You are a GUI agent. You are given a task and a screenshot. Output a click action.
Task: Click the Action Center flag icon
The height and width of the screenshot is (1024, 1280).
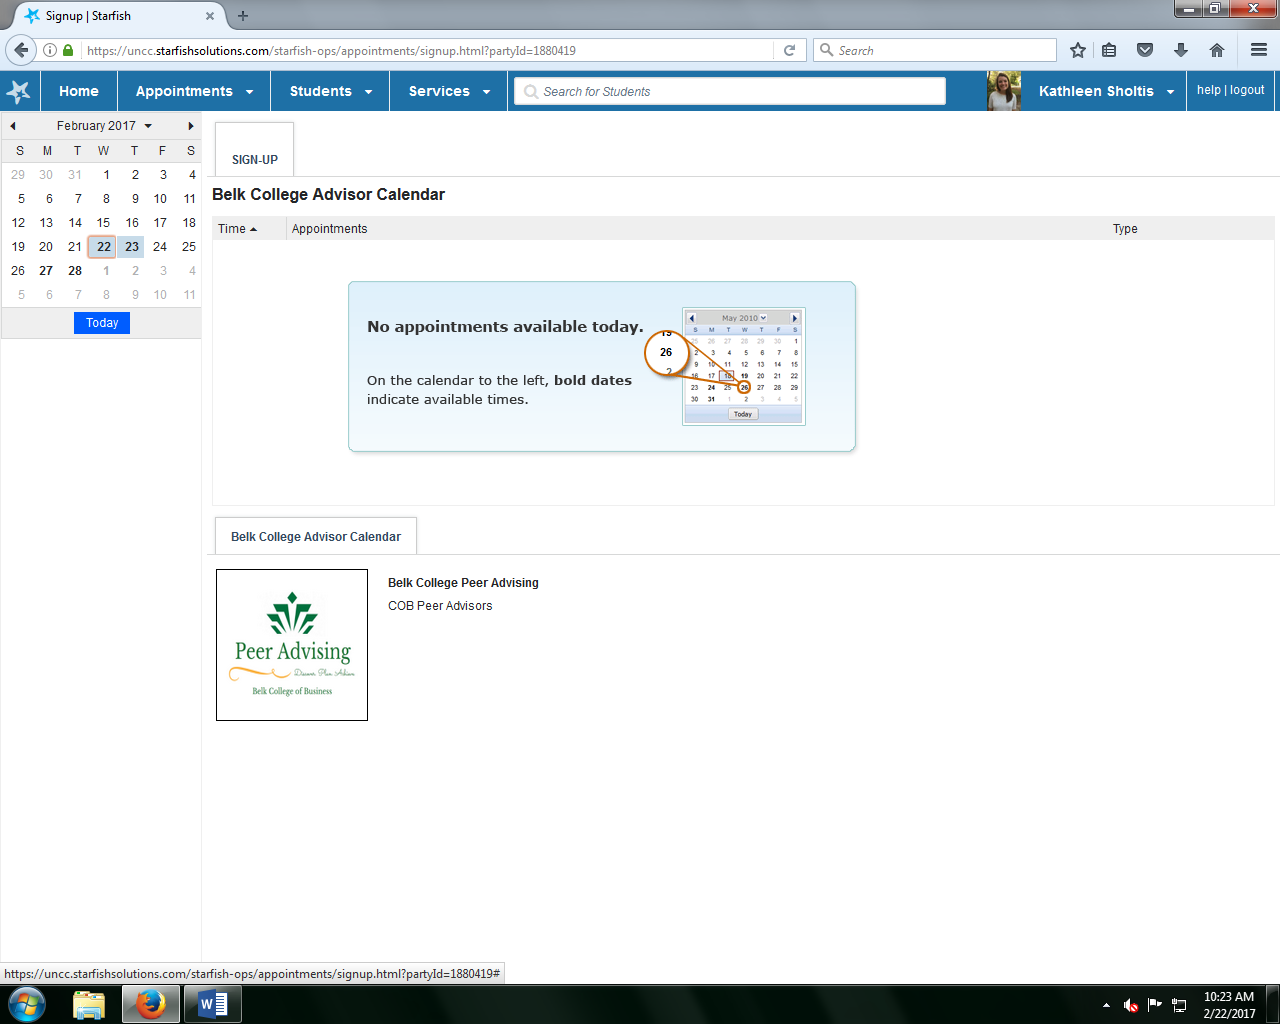[x=1155, y=1005]
